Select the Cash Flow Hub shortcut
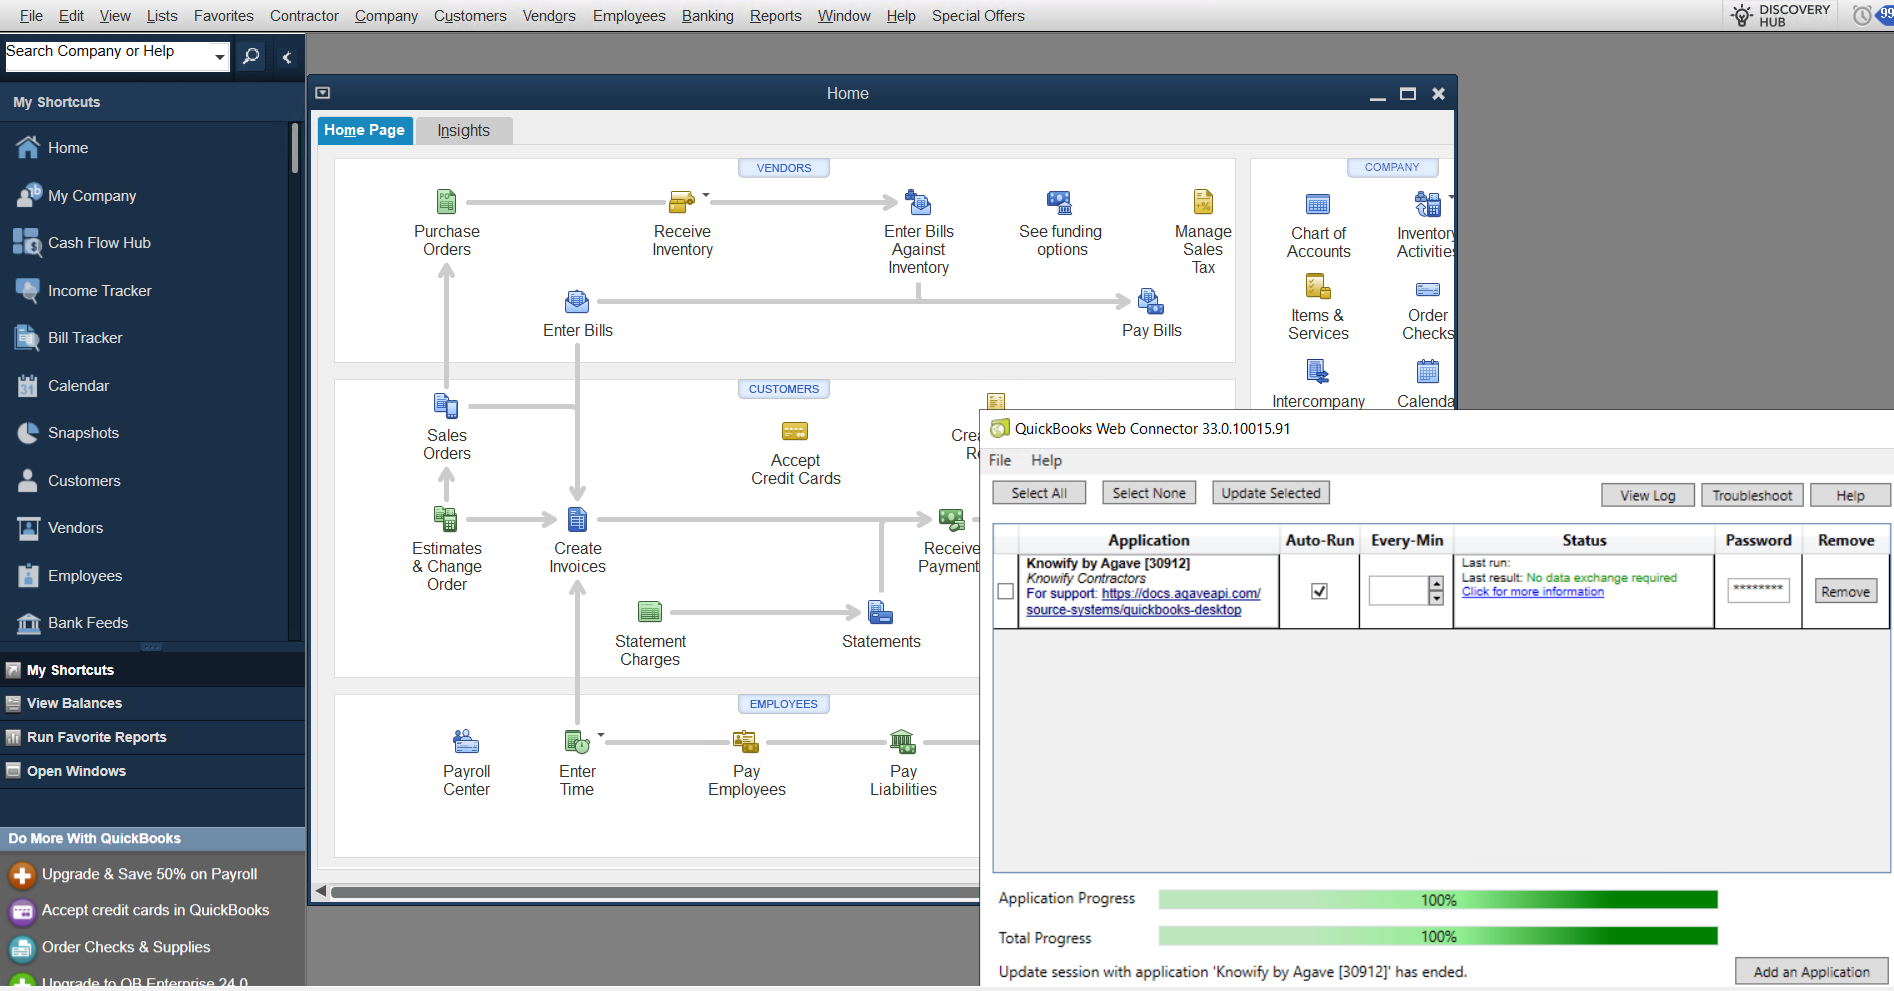1894x991 pixels. click(x=99, y=242)
